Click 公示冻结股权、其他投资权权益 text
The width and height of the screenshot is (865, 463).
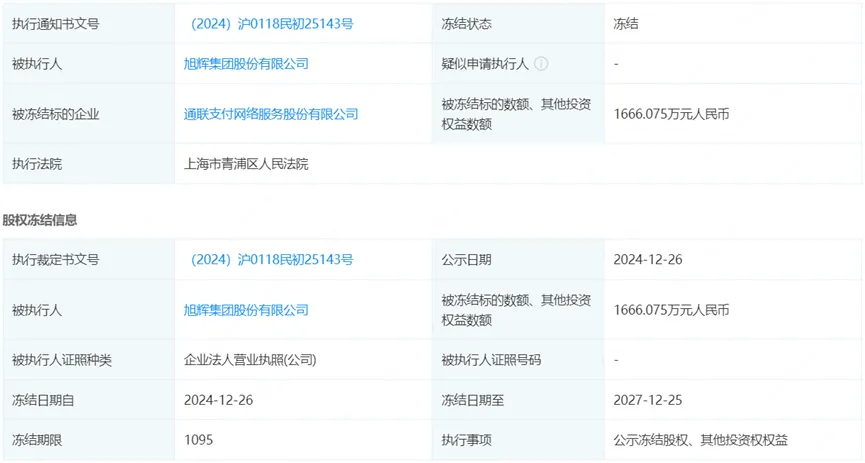(701, 440)
